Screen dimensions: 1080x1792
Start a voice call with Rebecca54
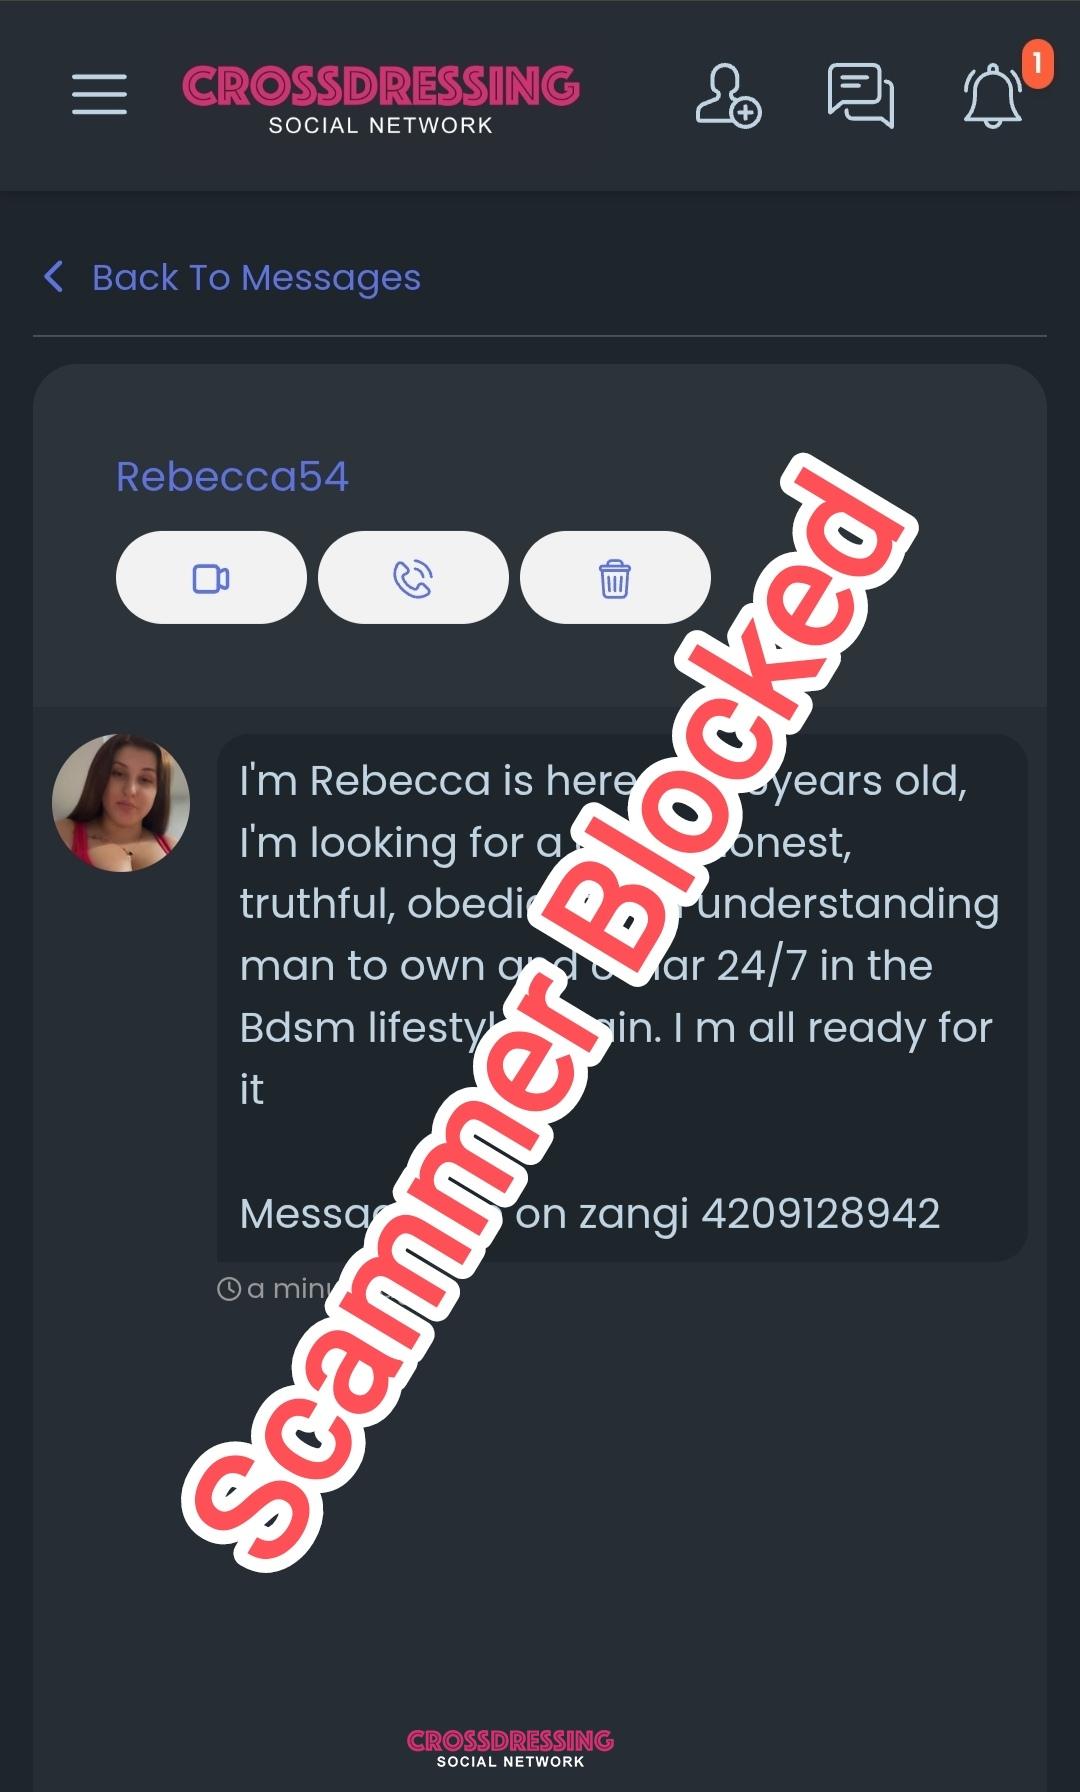pos(413,578)
